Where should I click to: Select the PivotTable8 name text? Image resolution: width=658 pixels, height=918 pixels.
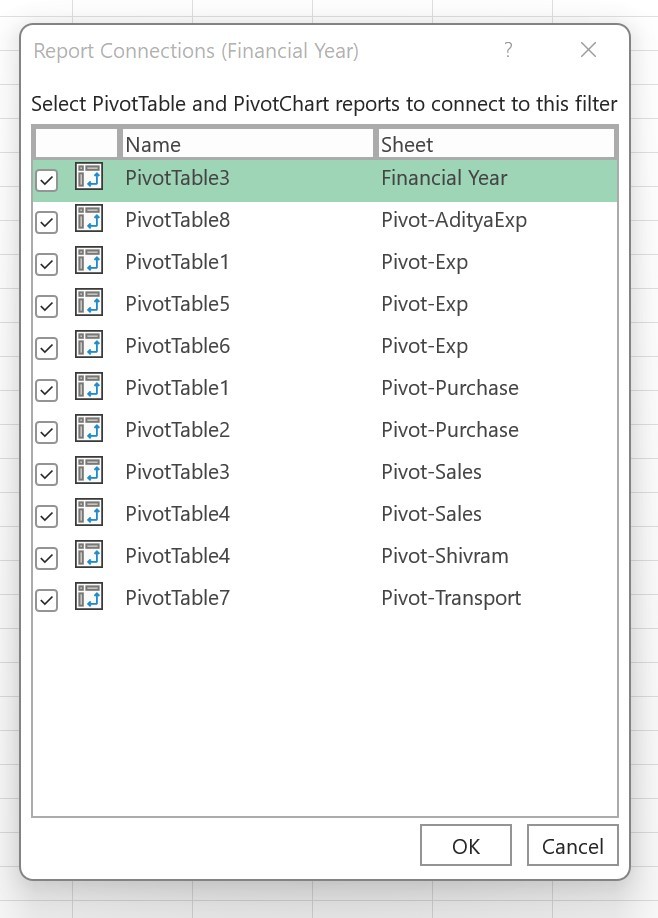(177, 220)
